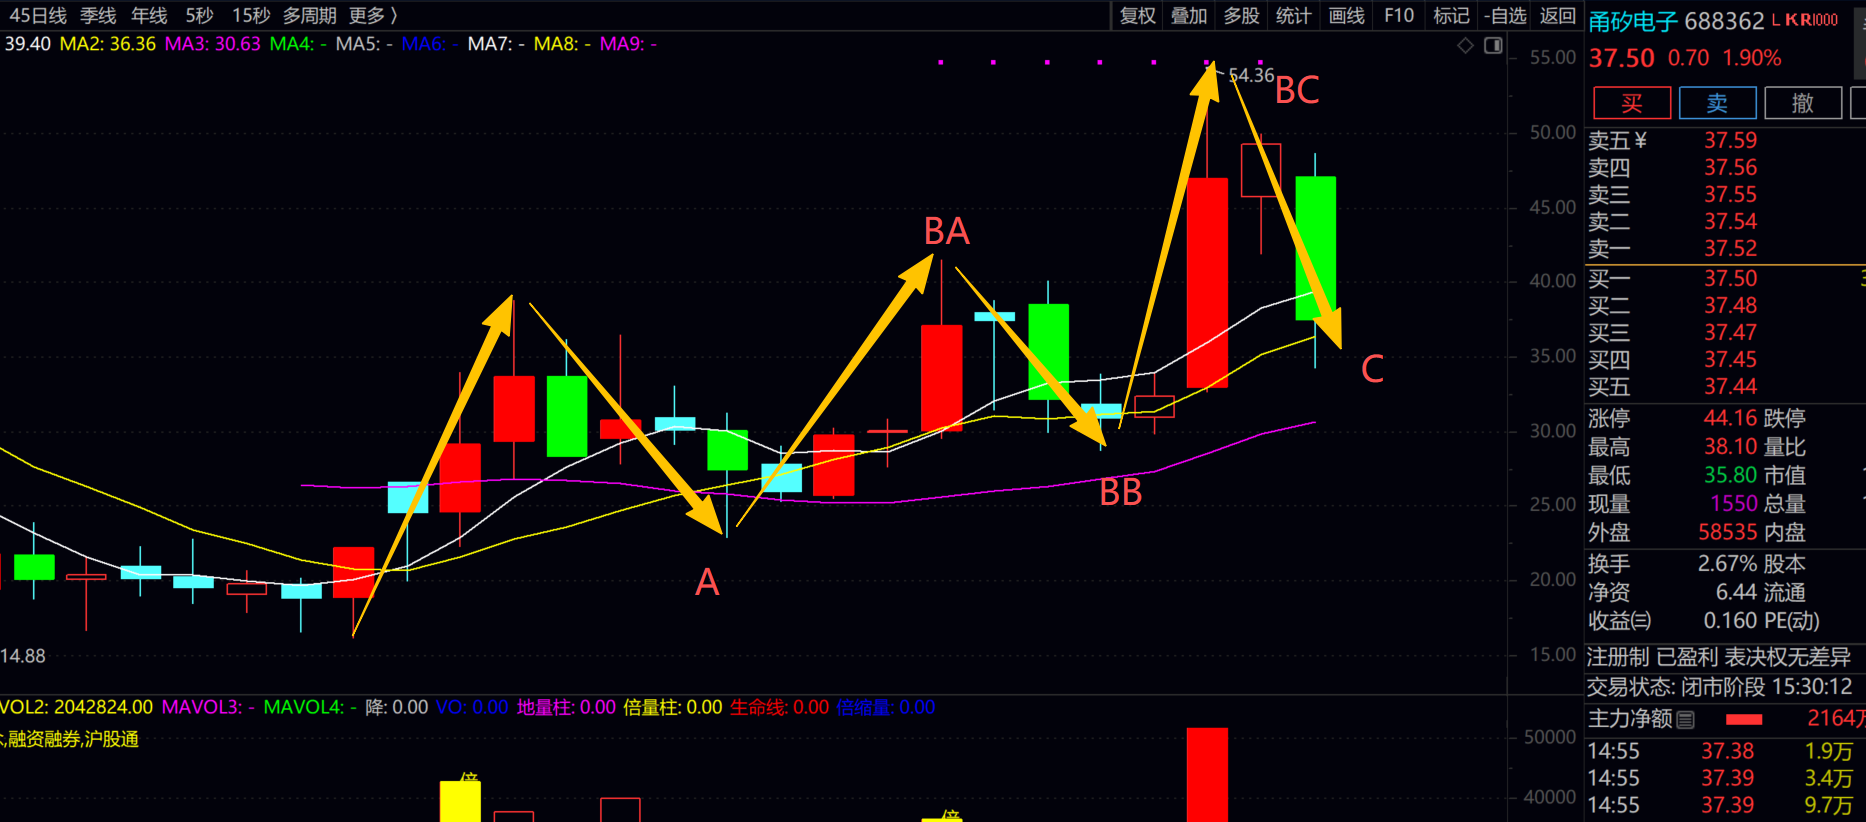
Task: Click the KR badge beside stock code
Action: click(x=1798, y=20)
